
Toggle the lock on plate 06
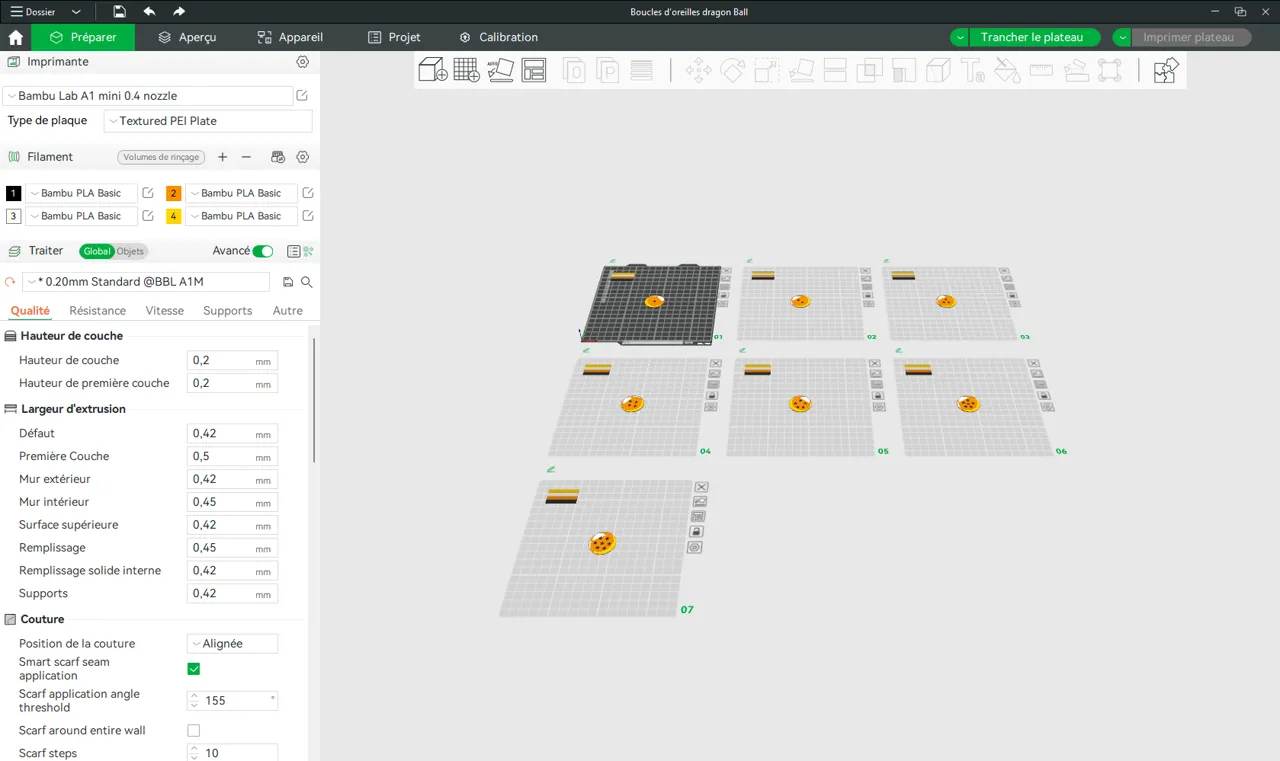point(1044,395)
